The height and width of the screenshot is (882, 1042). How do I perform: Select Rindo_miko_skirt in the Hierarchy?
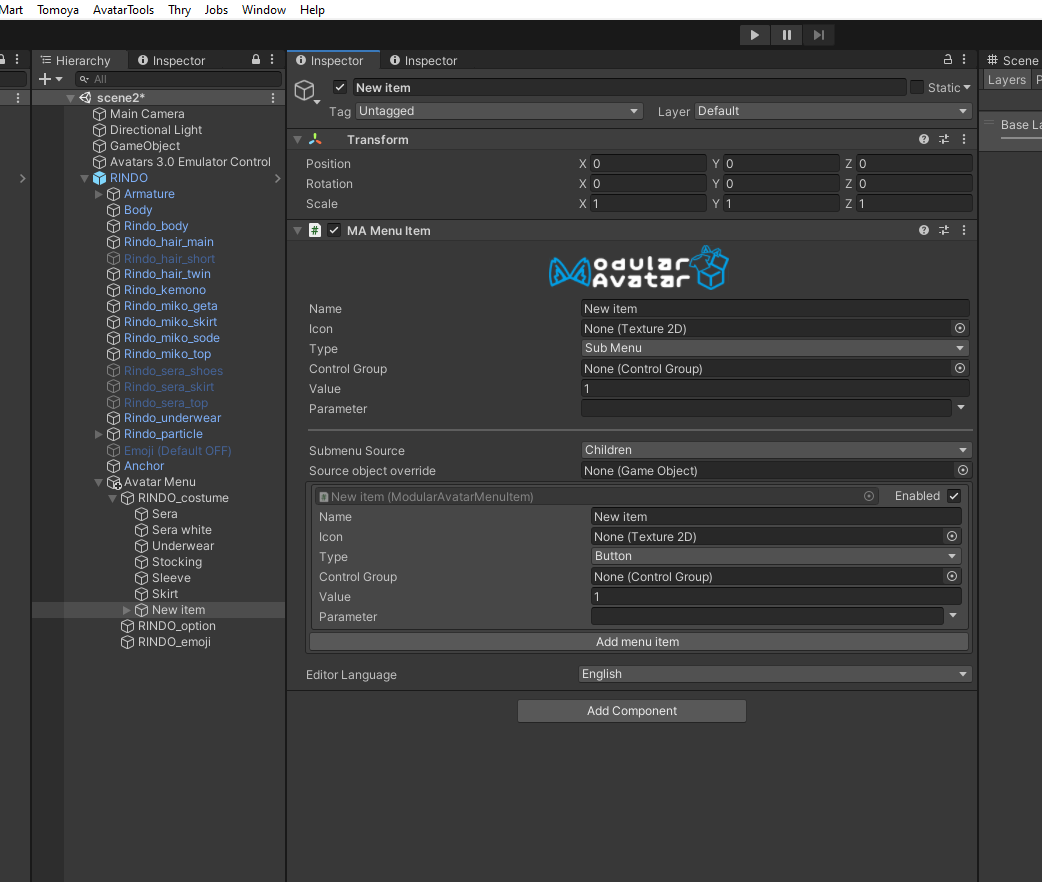[170, 322]
